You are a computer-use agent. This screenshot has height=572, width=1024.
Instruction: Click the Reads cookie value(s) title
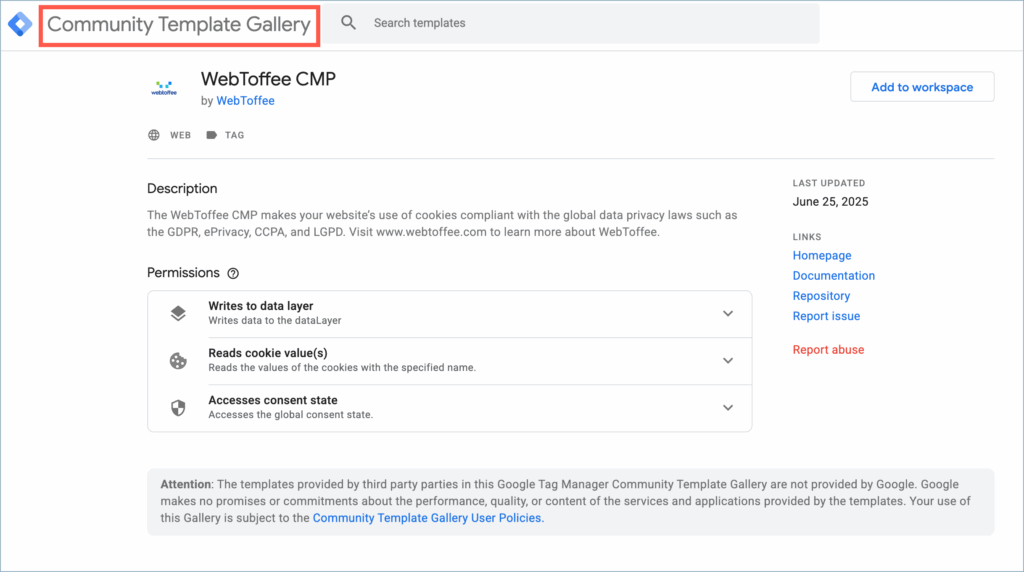pos(268,353)
